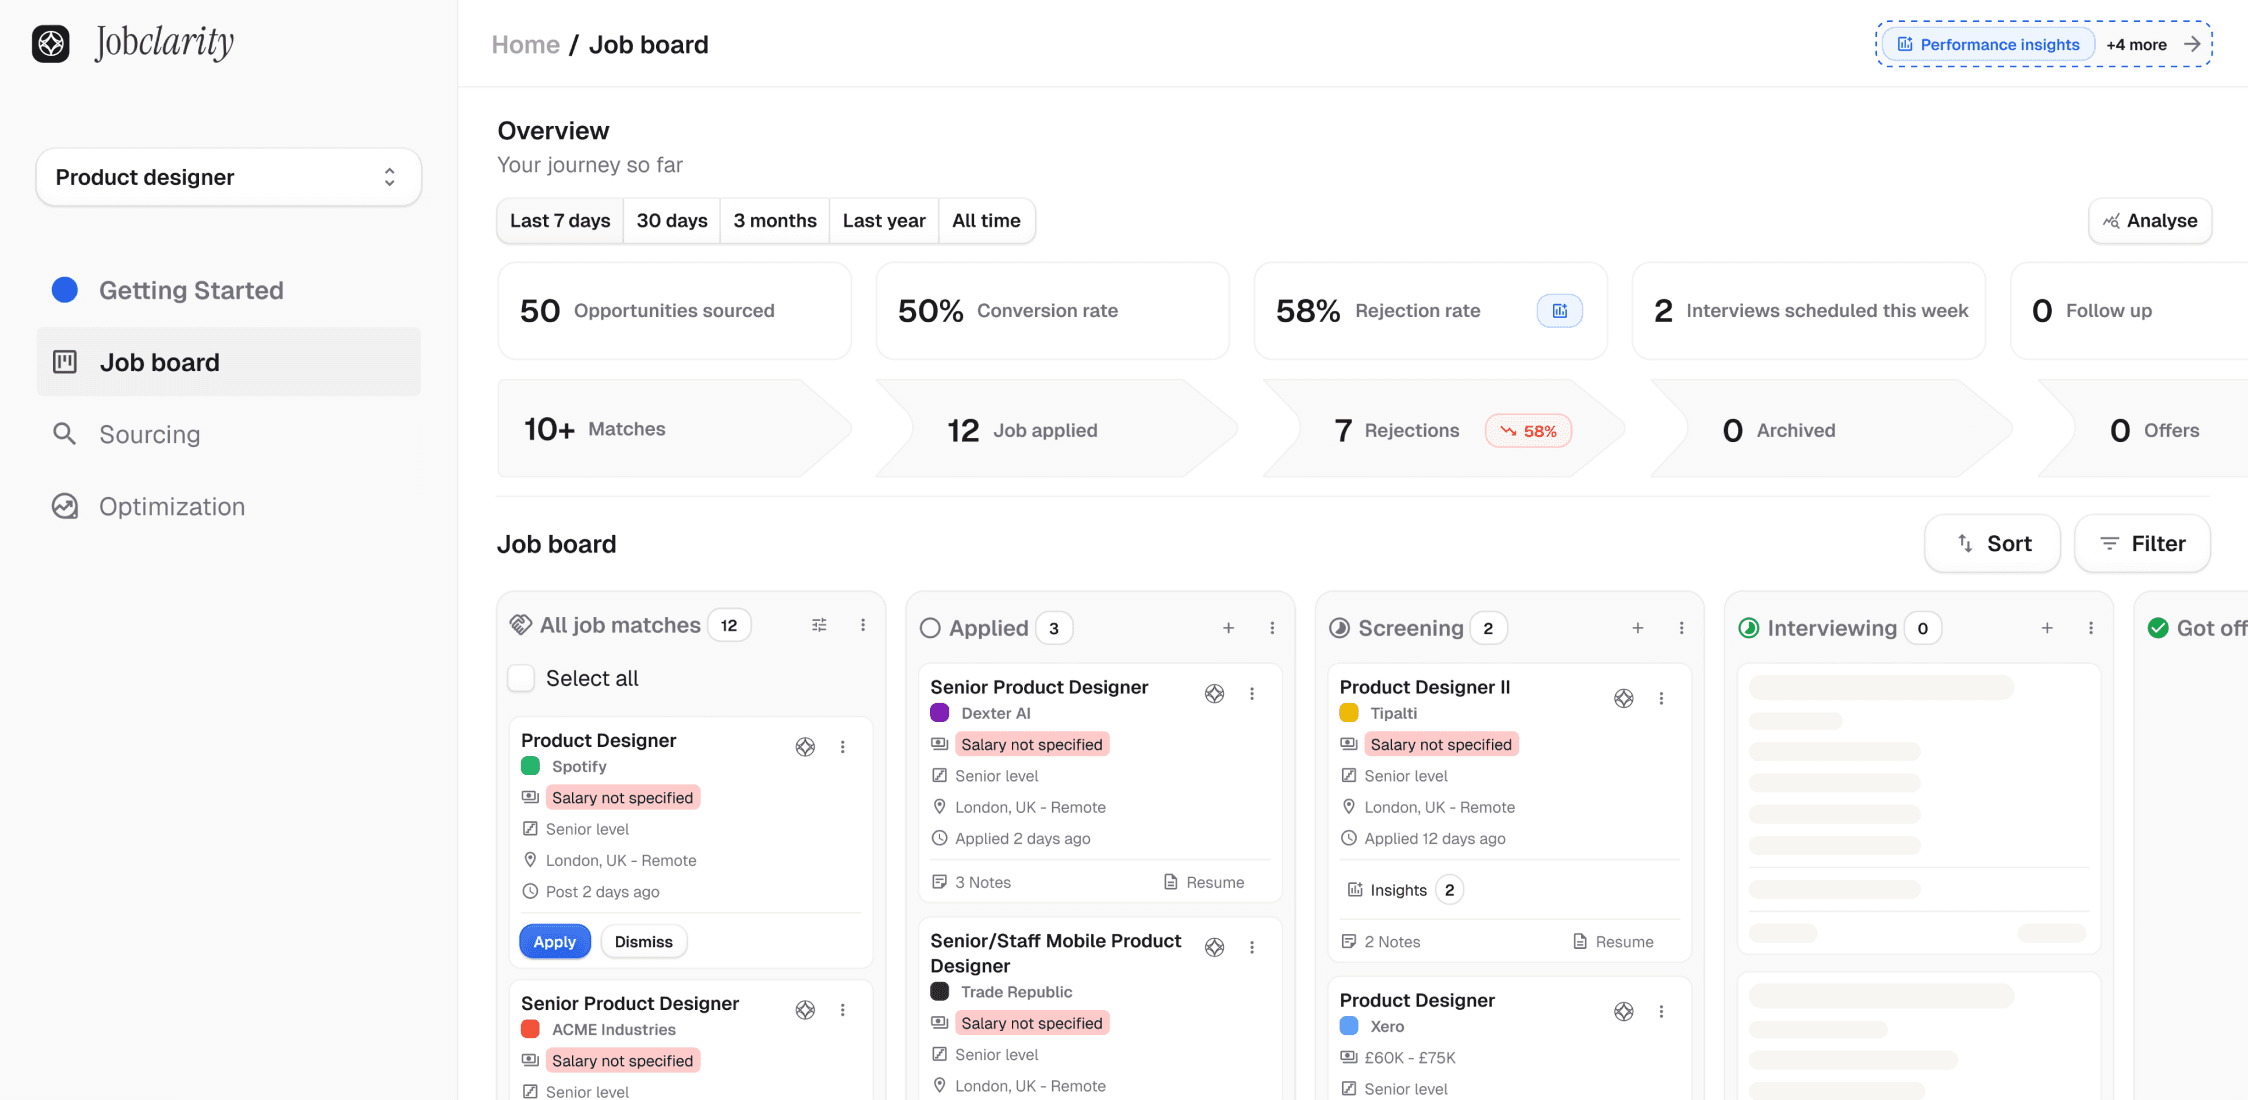2248x1100 pixels.
Task: Go to Home breadcrumb link
Action: (525, 45)
